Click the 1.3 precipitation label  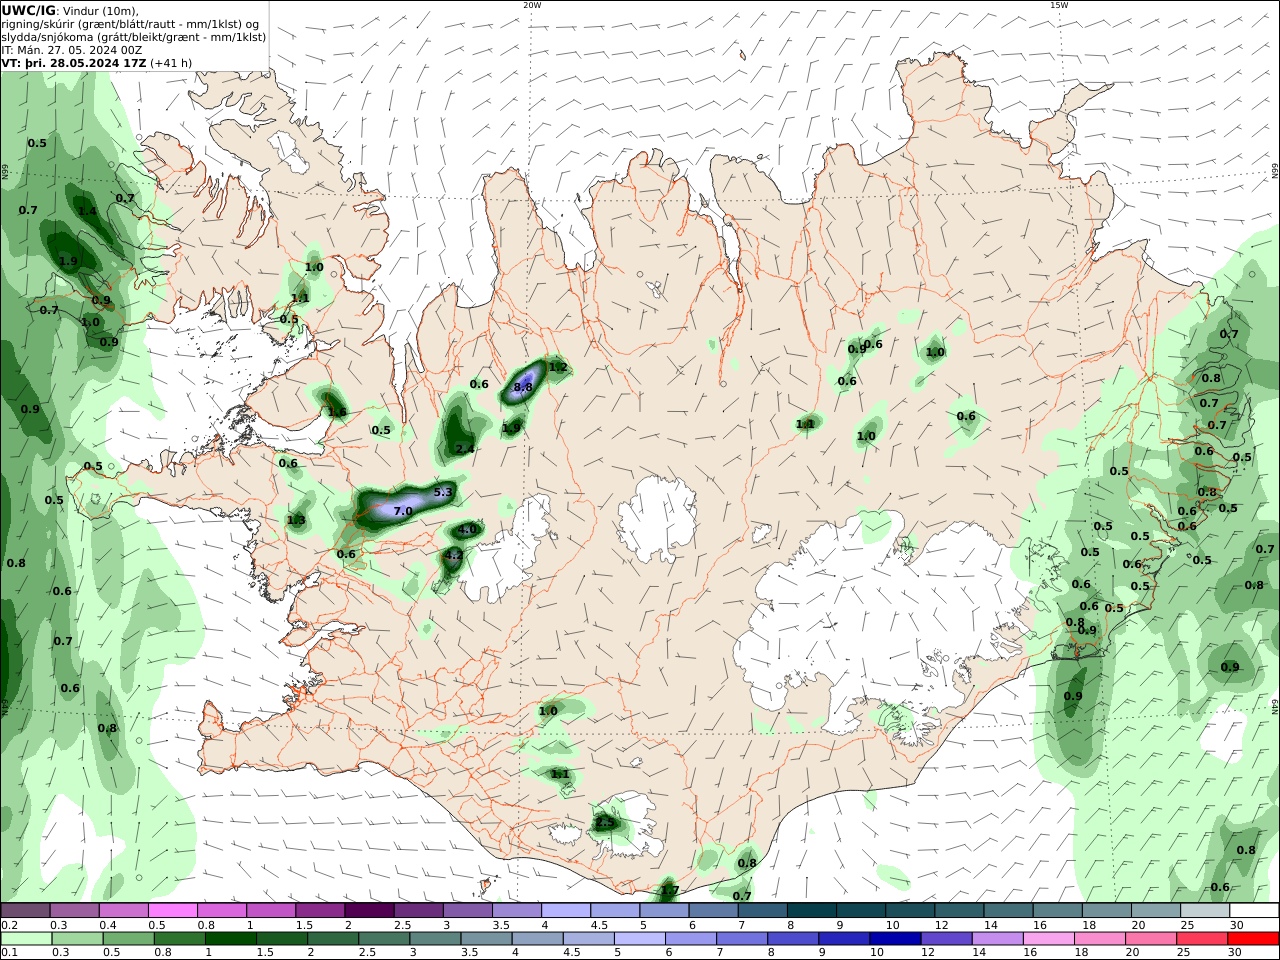pos(296,520)
